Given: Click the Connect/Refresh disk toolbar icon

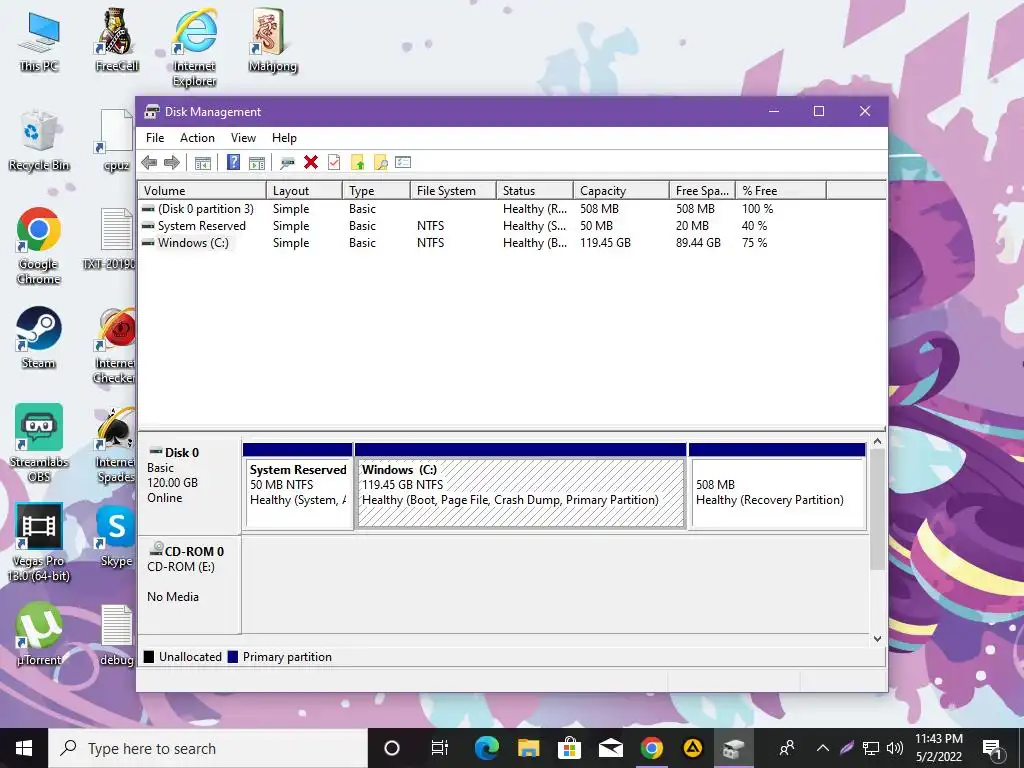Looking at the screenshot, I should click(287, 163).
